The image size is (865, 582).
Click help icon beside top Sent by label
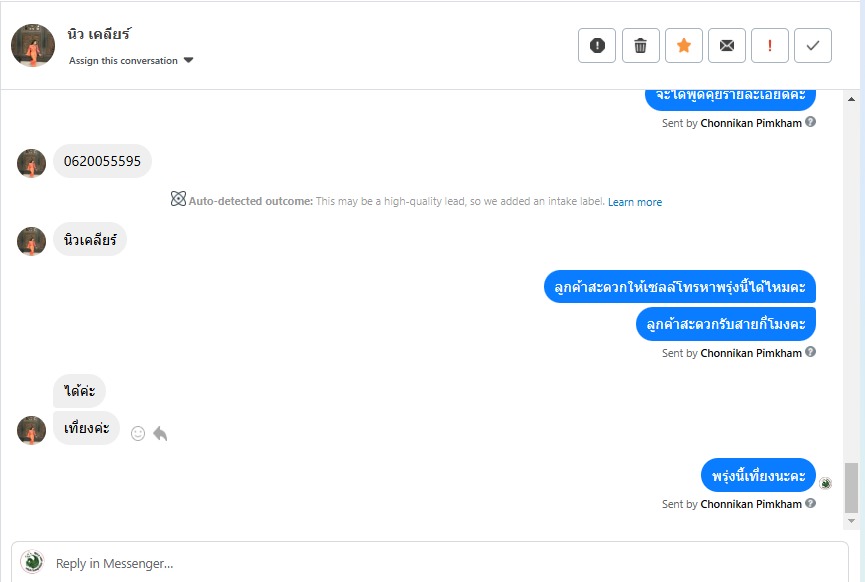[x=810, y=122]
